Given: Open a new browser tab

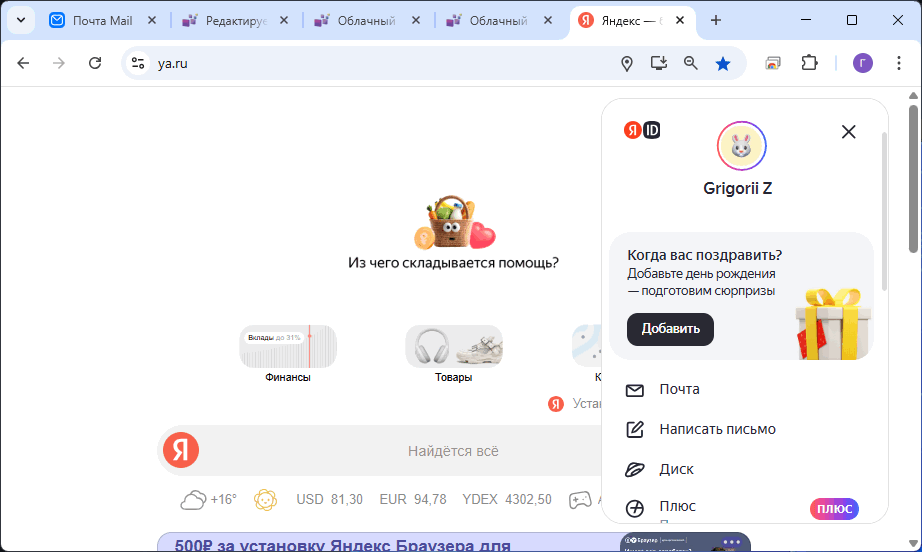Looking at the screenshot, I should pyautogui.click(x=716, y=21).
